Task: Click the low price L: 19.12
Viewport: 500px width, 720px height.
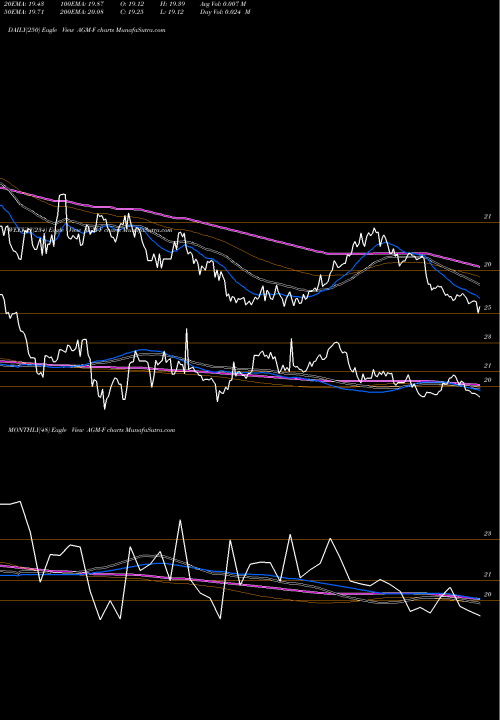Action: click(x=172, y=12)
